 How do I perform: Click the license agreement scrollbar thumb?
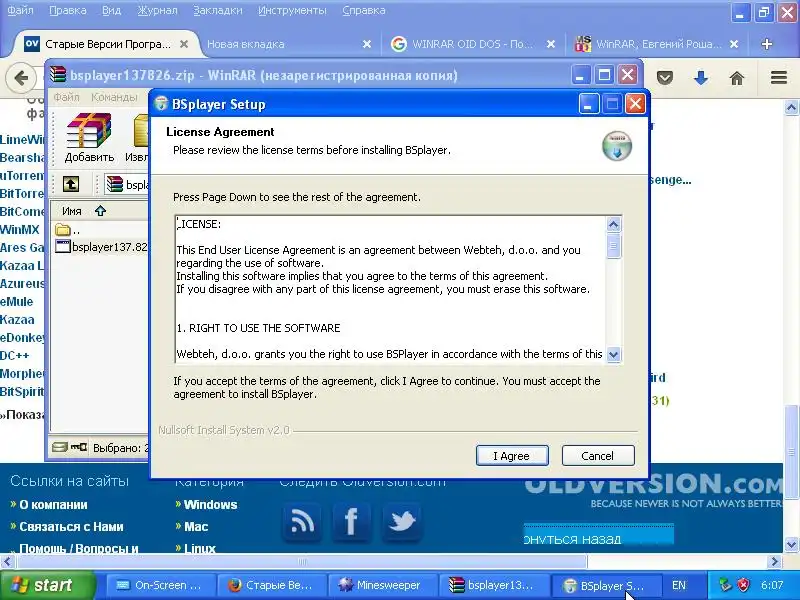(x=614, y=246)
